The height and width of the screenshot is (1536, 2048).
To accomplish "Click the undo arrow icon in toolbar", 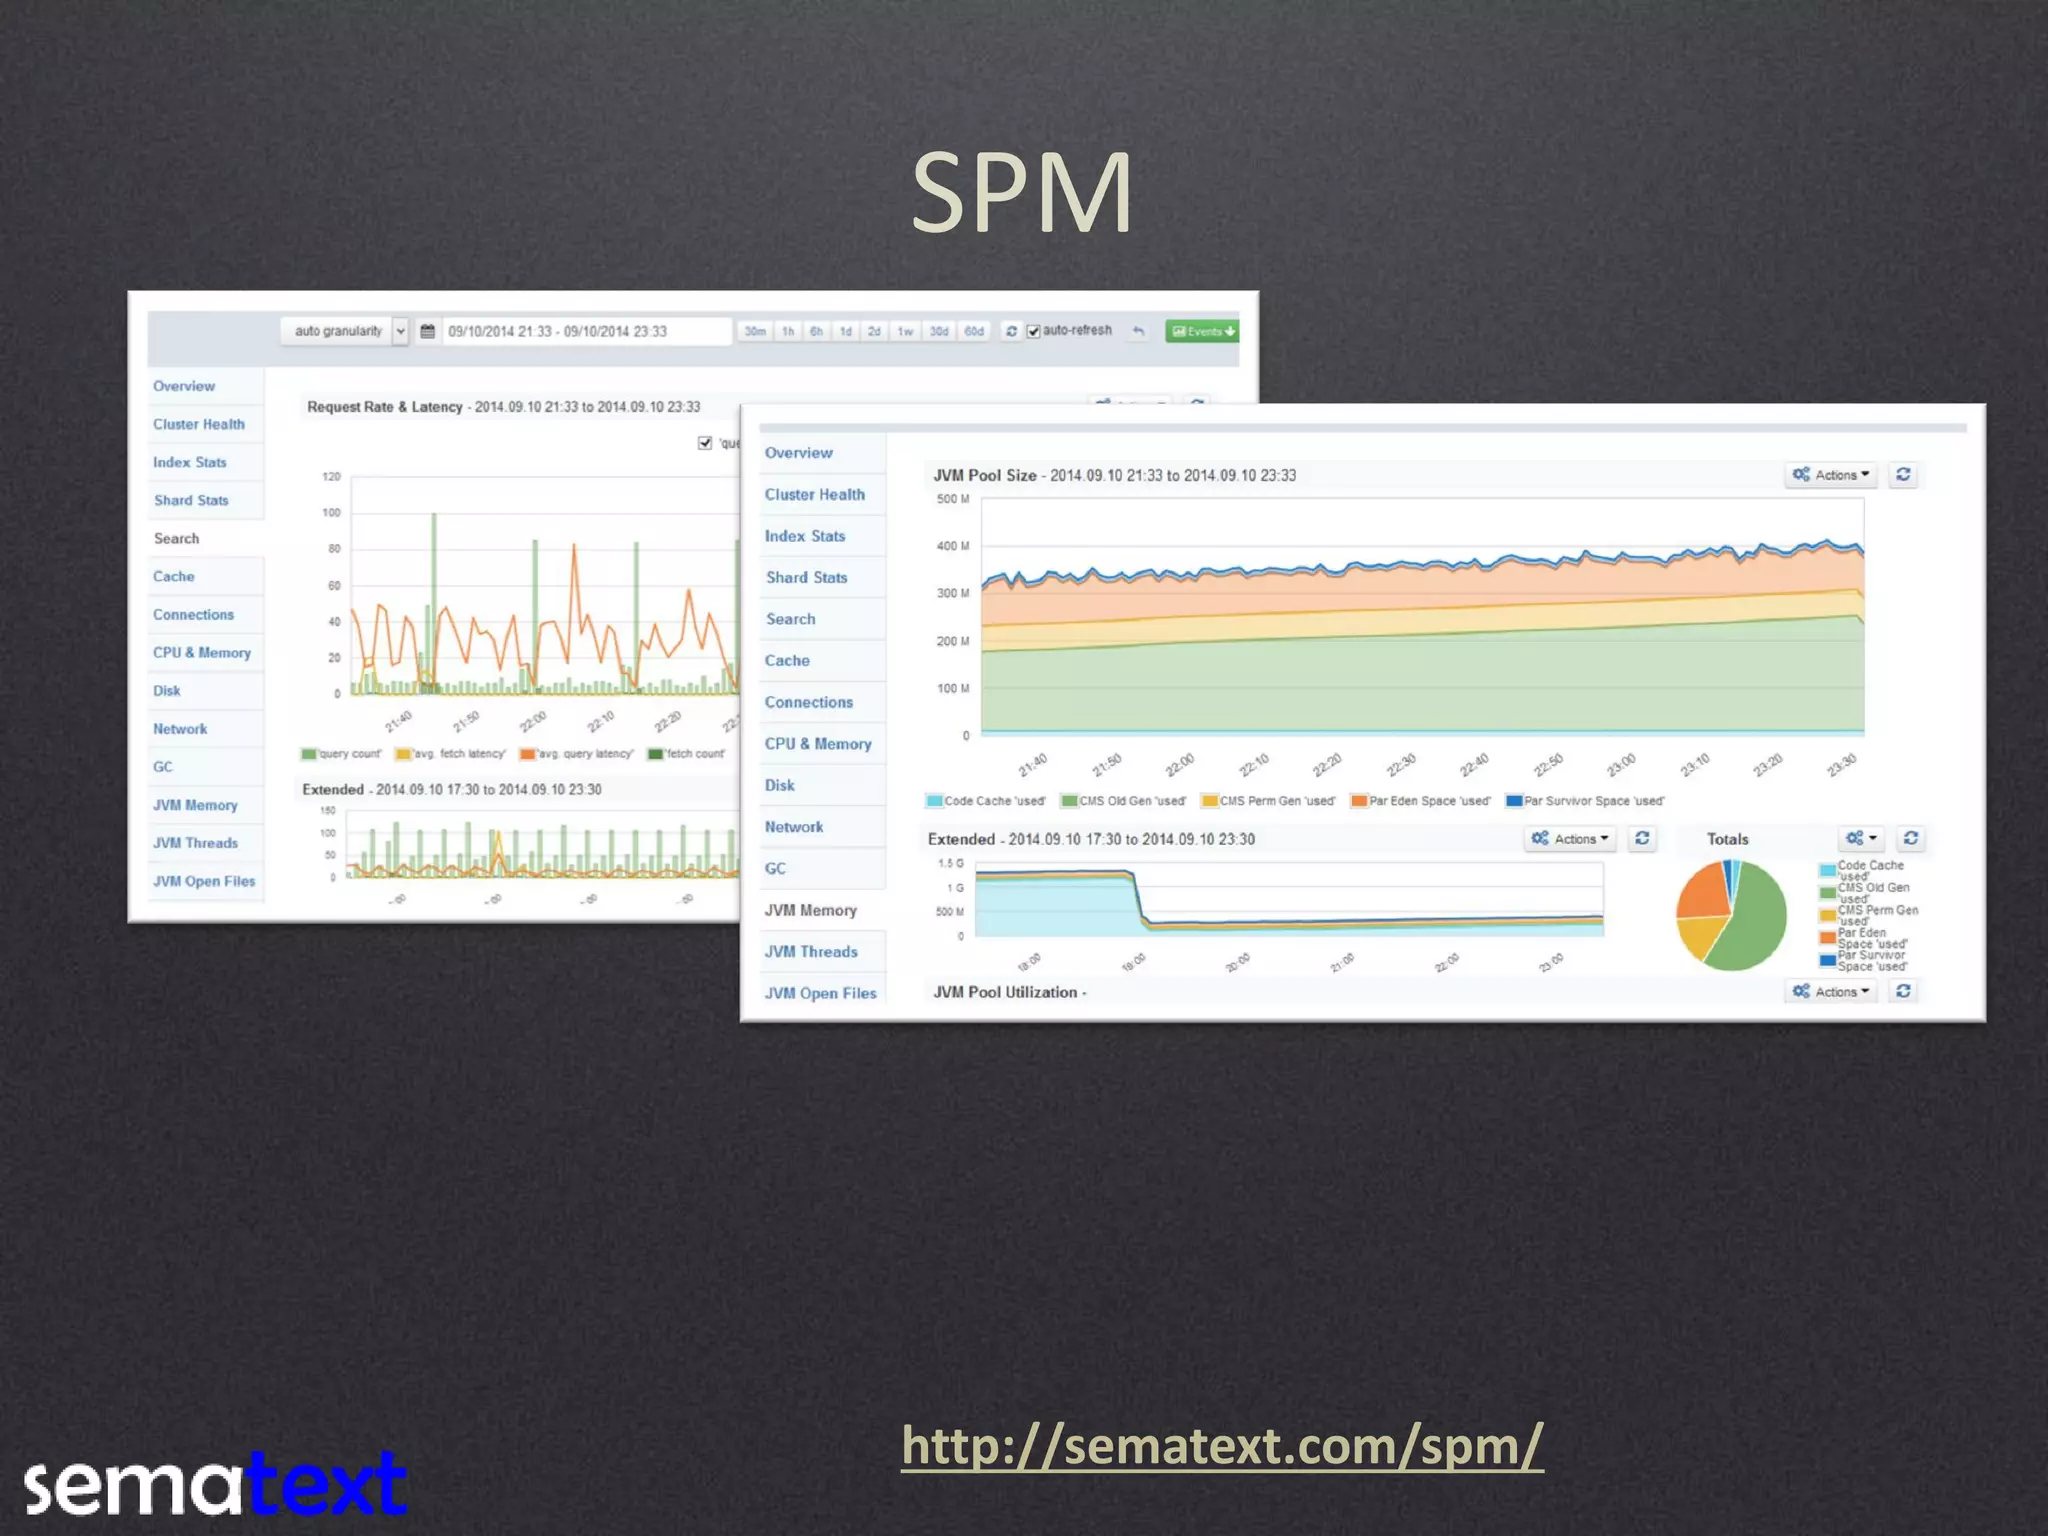I will click(1138, 331).
